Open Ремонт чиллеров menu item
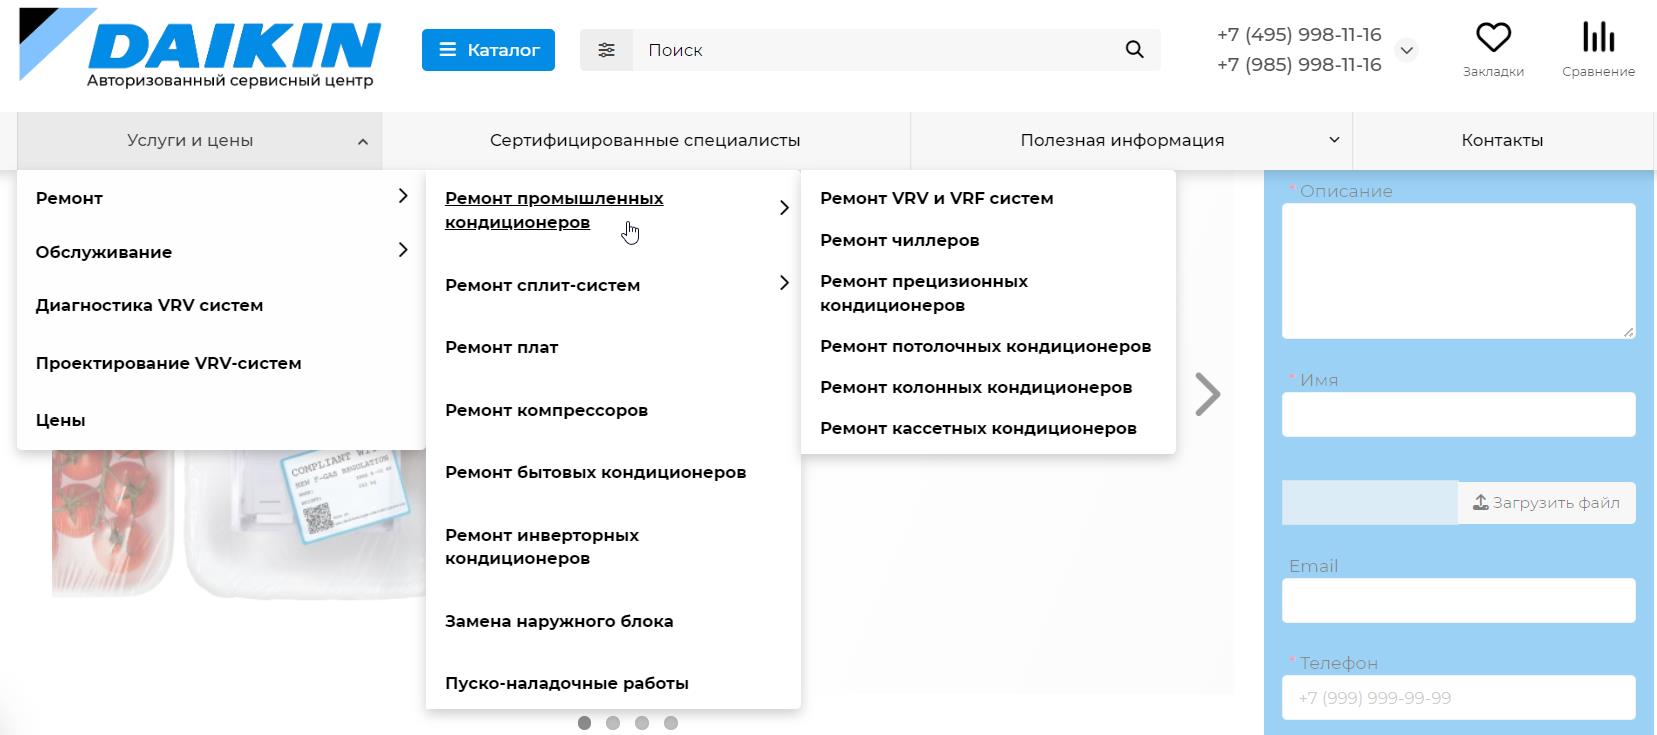Image resolution: width=1657 pixels, height=735 pixels. (x=899, y=240)
